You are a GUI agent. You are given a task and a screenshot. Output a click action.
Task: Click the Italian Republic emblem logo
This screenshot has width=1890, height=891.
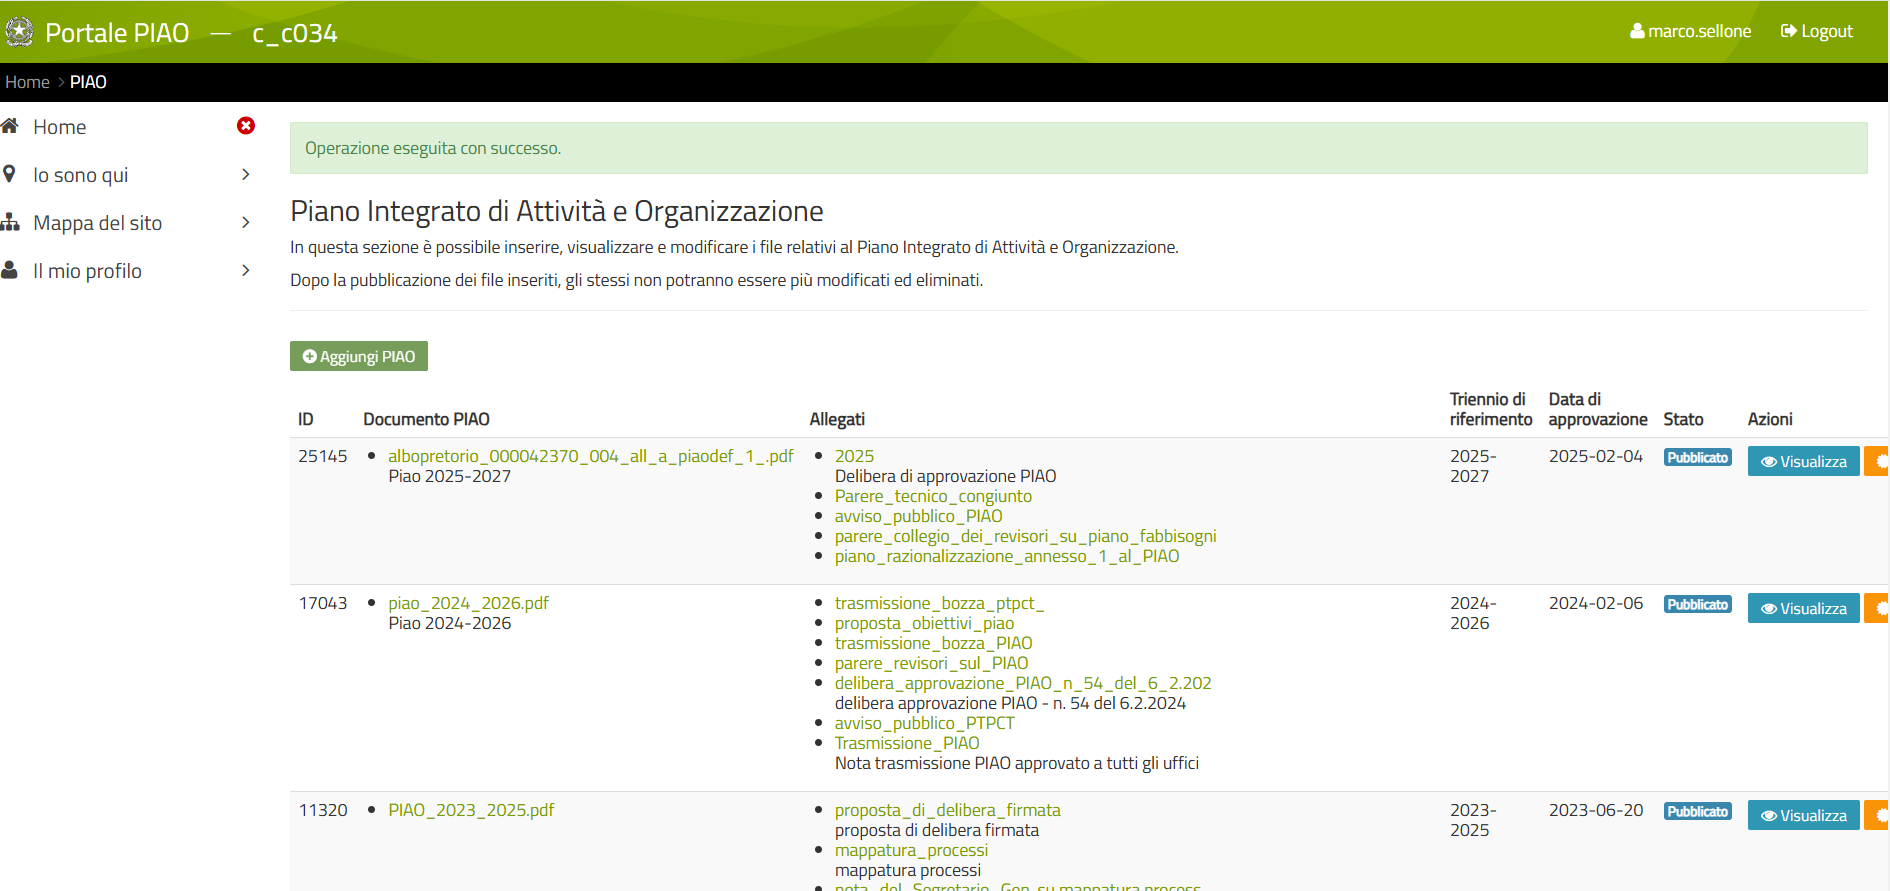click(x=19, y=32)
